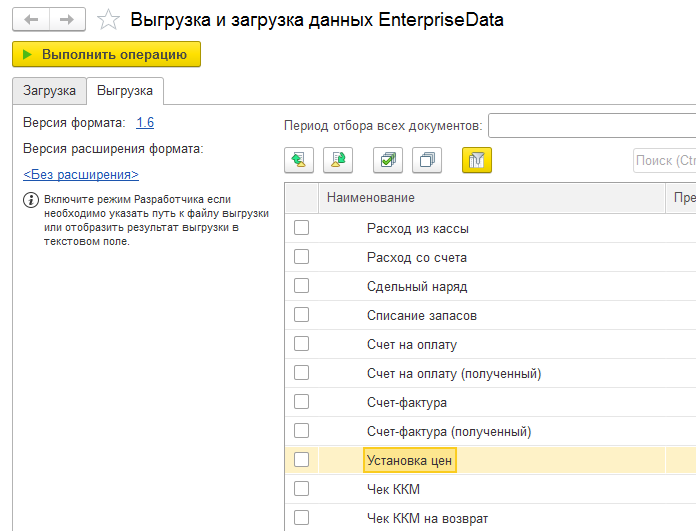Image resolution: width=696 pixels, height=531 pixels.
Task: Click the second toolbar icon with green arrow pointing right
Action: (x=338, y=160)
